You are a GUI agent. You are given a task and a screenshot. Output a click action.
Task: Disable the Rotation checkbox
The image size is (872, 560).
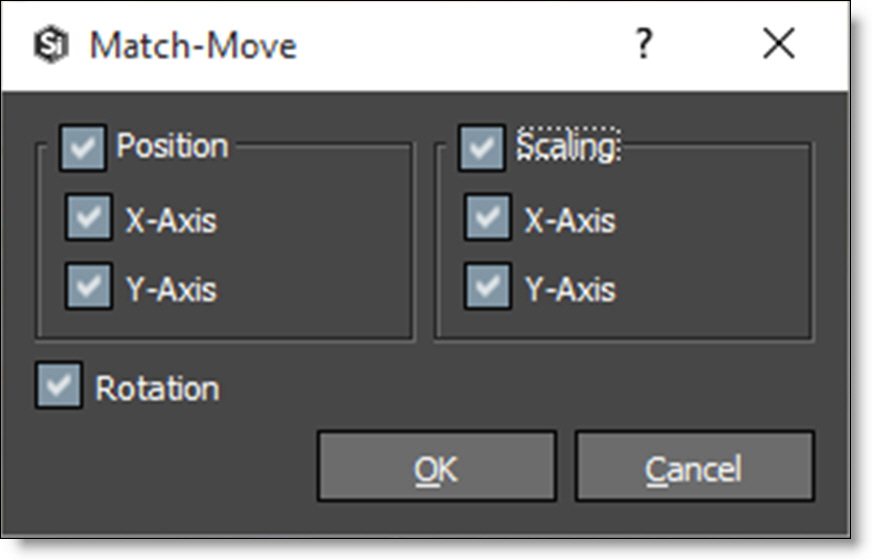point(58,387)
